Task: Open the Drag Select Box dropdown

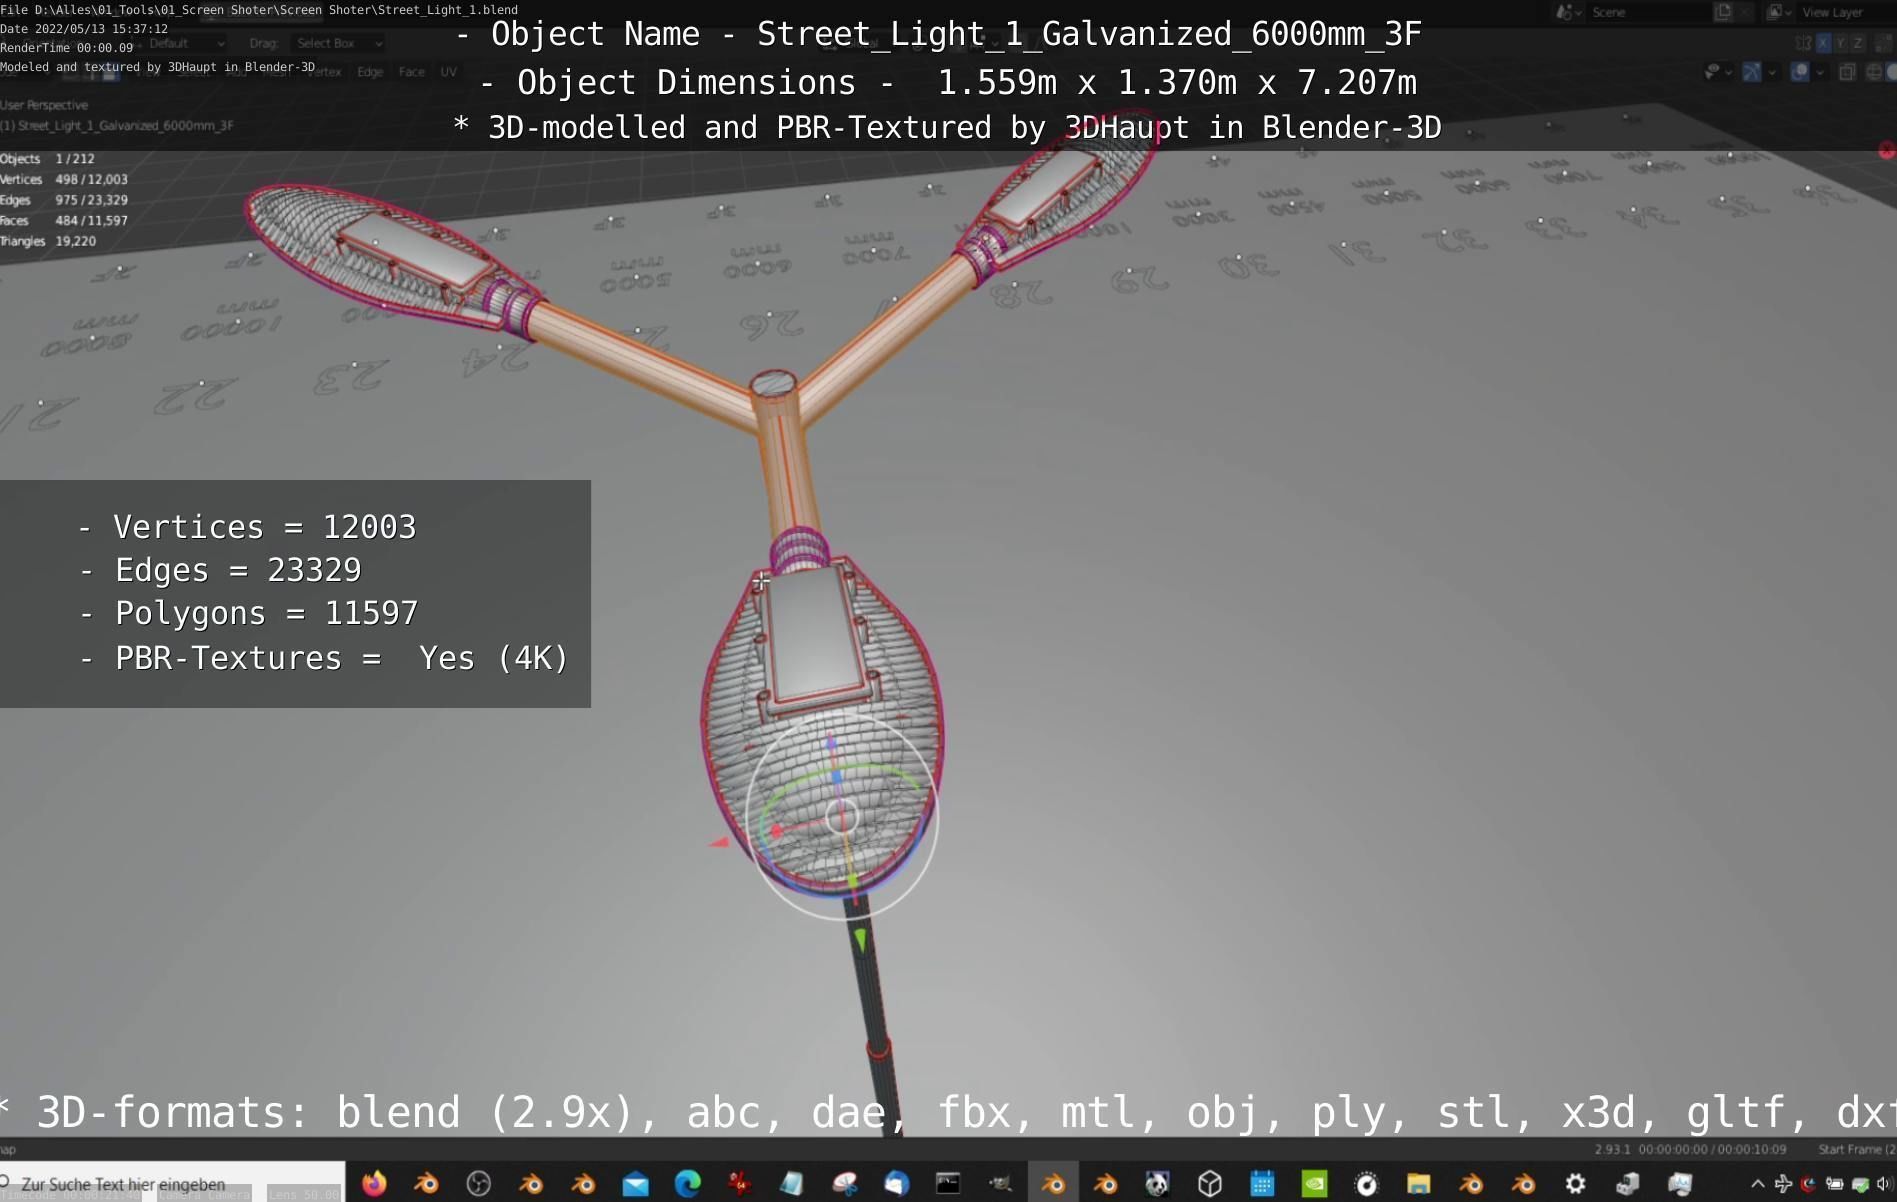Action: (339, 43)
